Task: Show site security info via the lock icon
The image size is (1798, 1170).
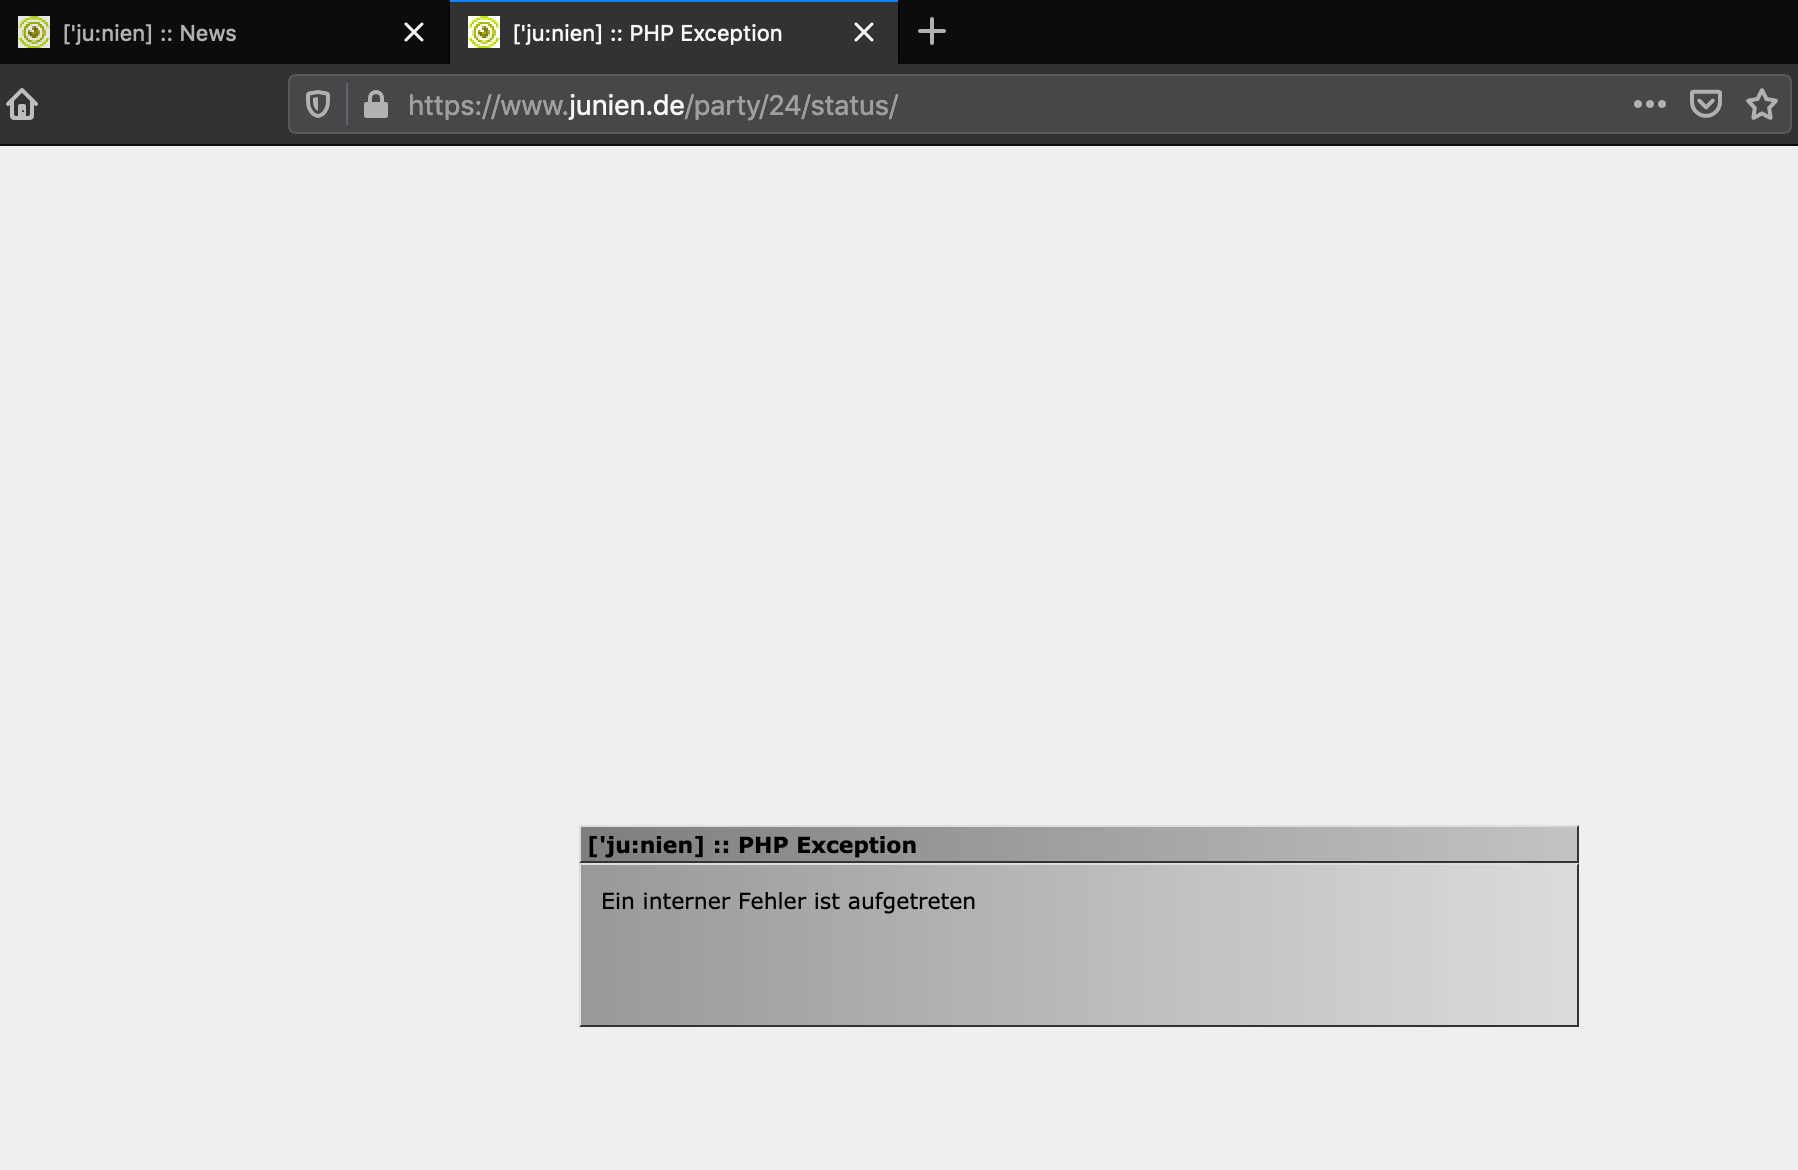Action: (376, 104)
